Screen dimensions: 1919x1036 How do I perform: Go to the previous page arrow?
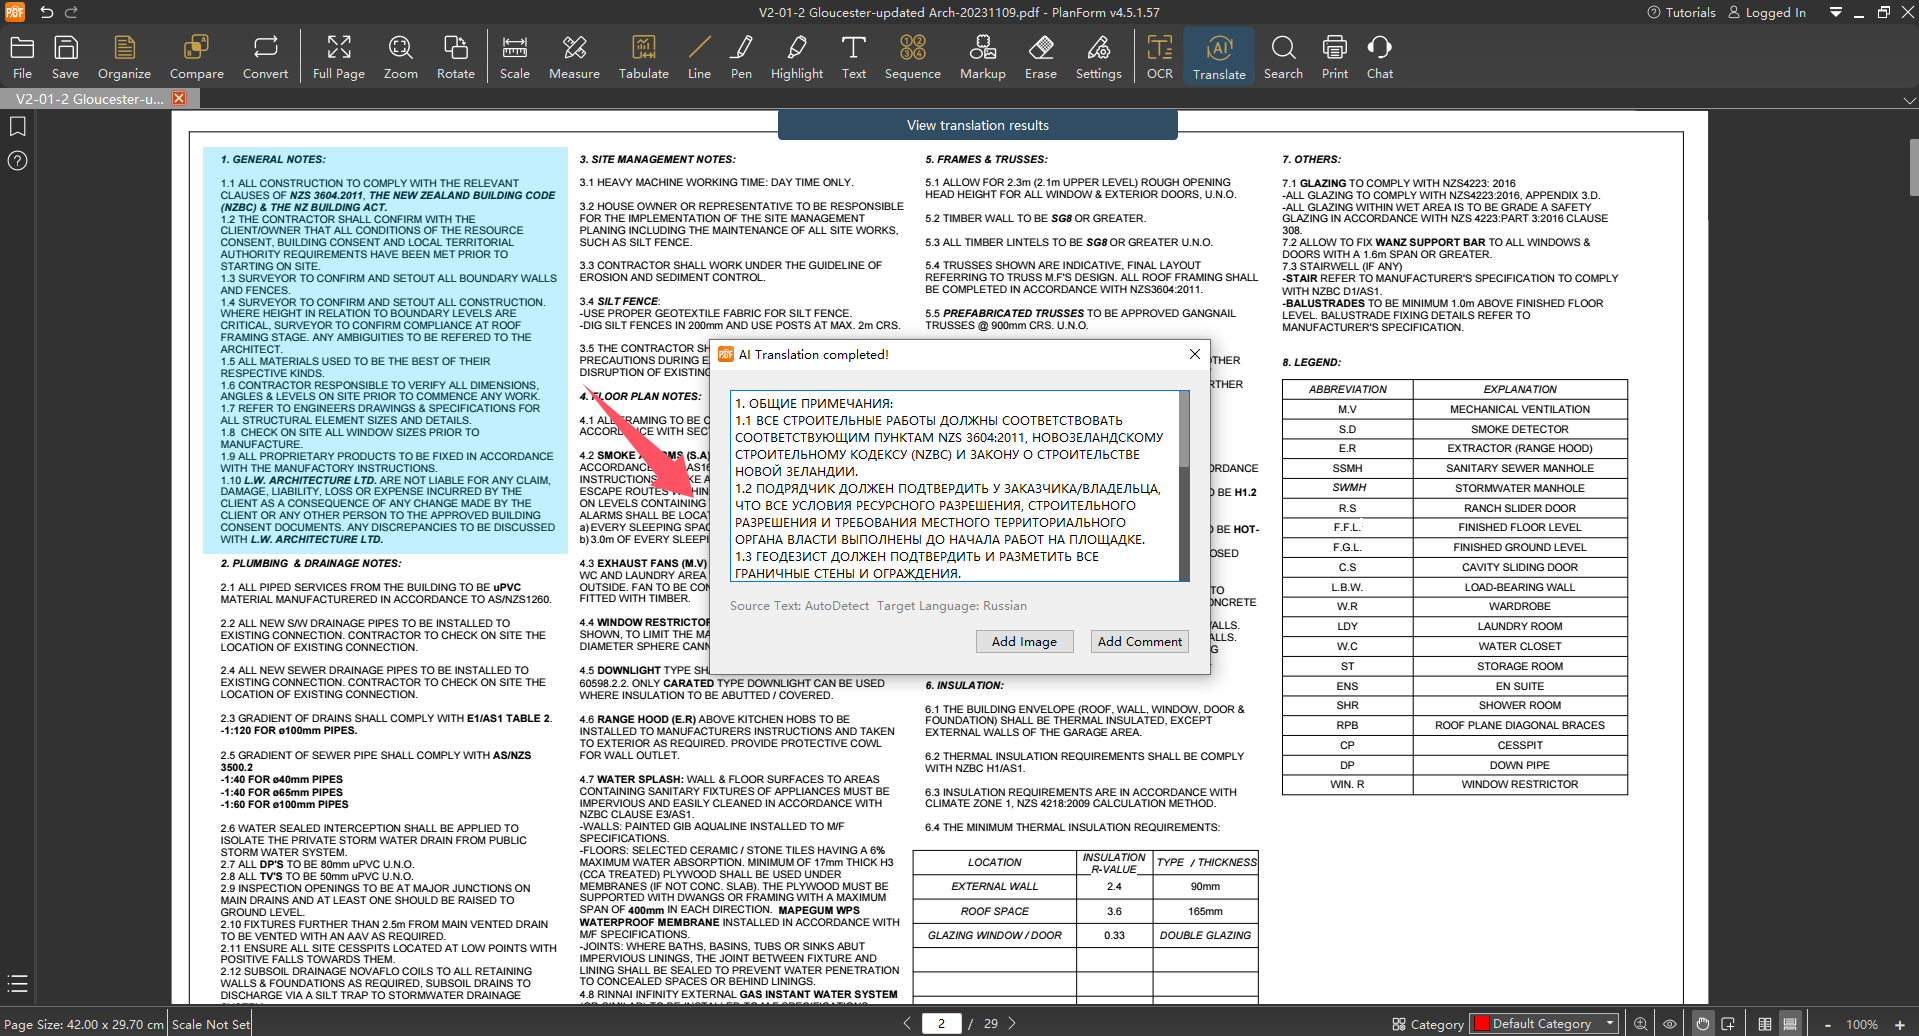pyautogui.click(x=907, y=1023)
